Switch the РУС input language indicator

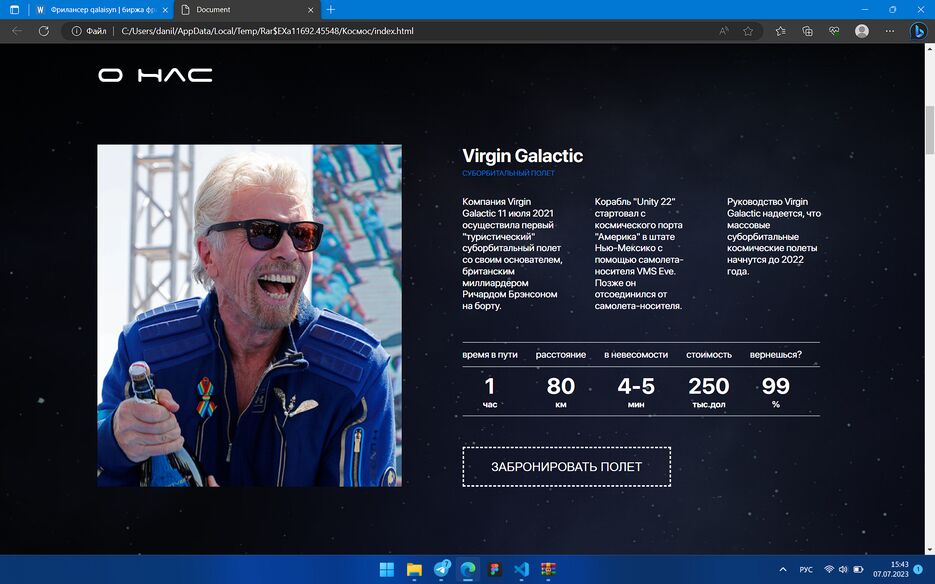806,570
